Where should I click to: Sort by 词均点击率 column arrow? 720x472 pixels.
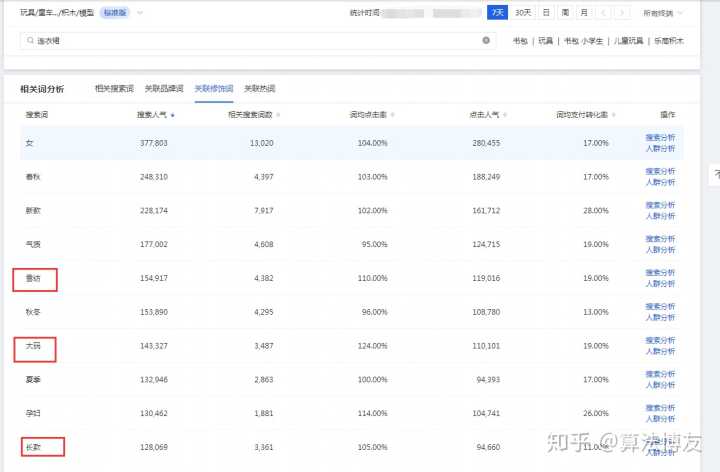392,115
